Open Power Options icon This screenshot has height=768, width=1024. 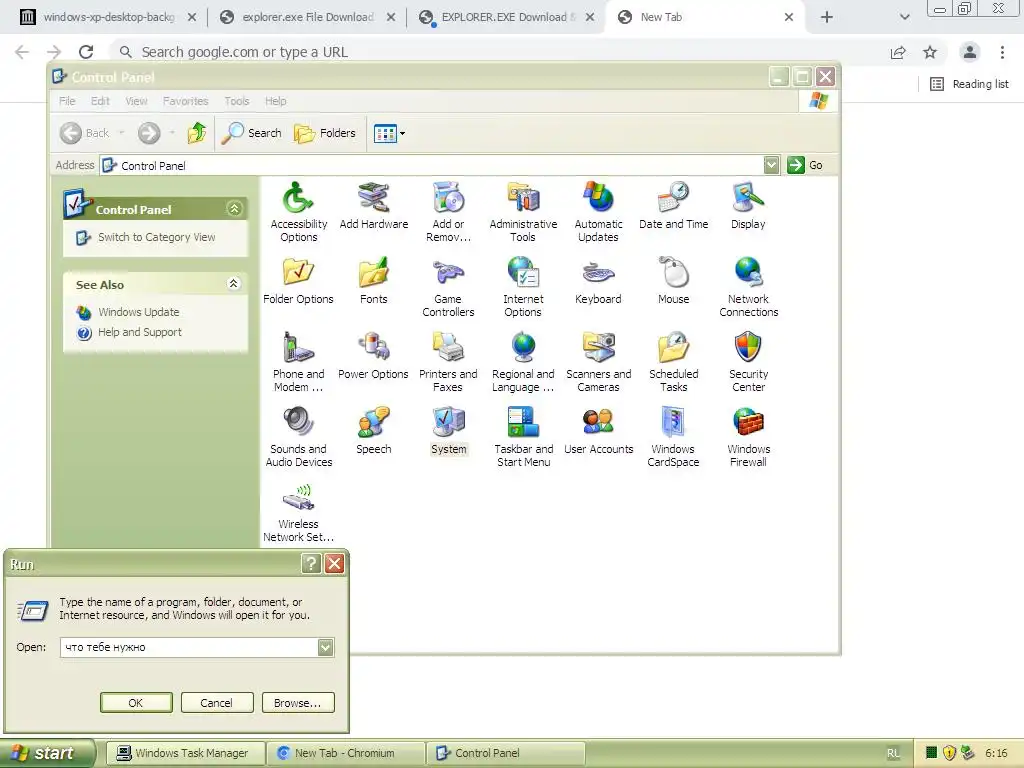(374, 356)
